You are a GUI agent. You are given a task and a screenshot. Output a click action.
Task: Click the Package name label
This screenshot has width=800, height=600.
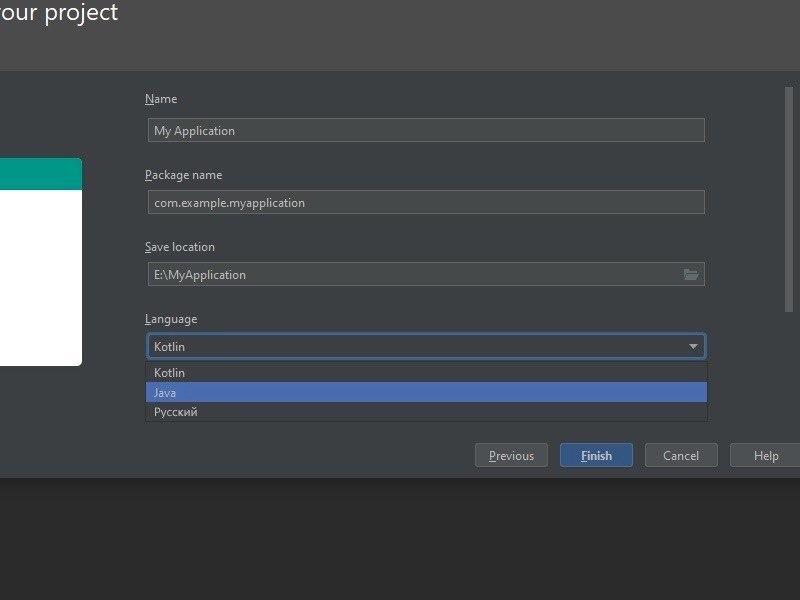[183, 175]
